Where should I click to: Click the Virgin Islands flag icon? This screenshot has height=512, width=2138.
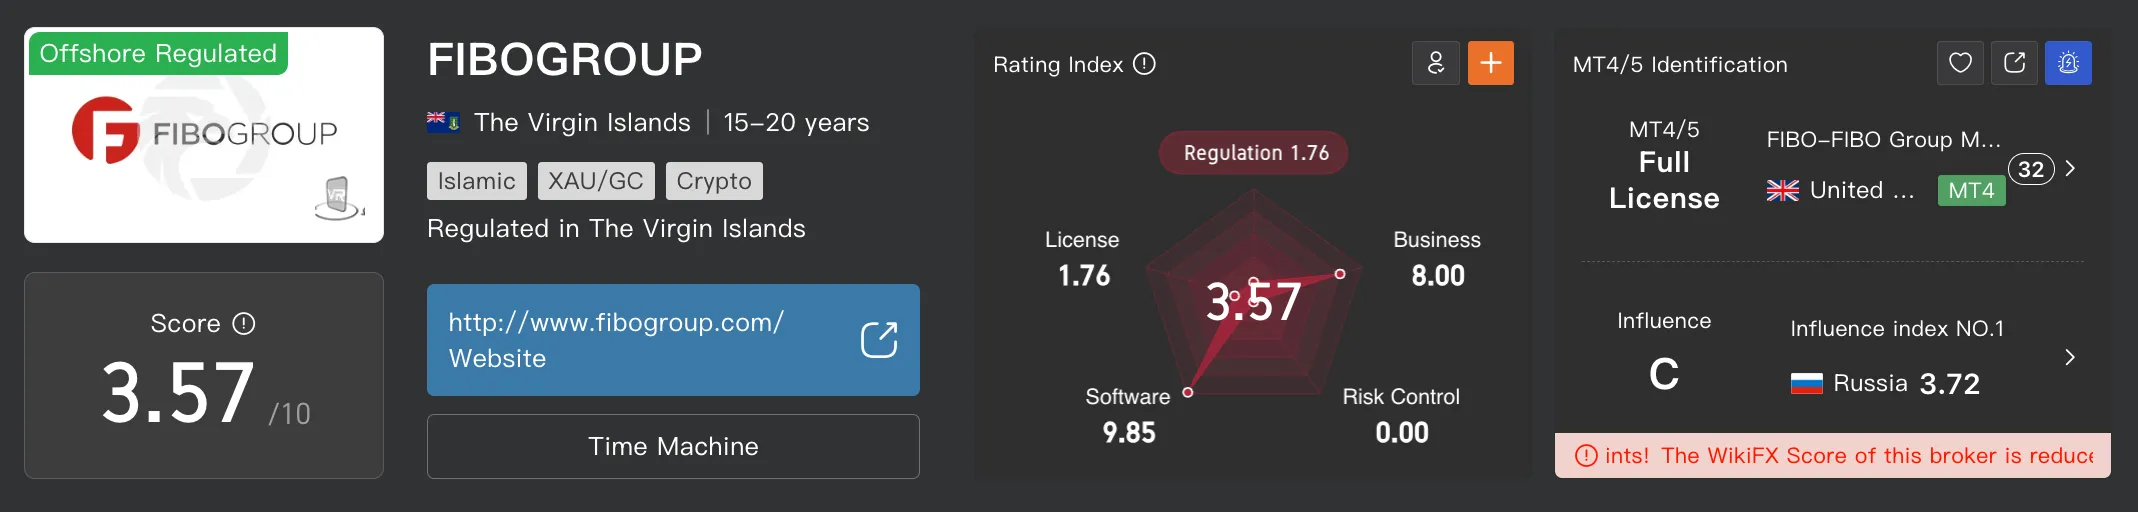click(x=443, y=122)
